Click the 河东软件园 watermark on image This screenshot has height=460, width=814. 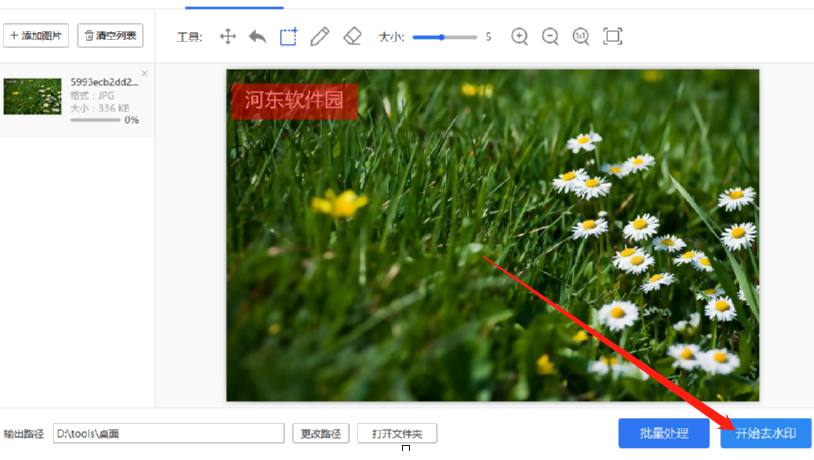[x=294, y=101]
